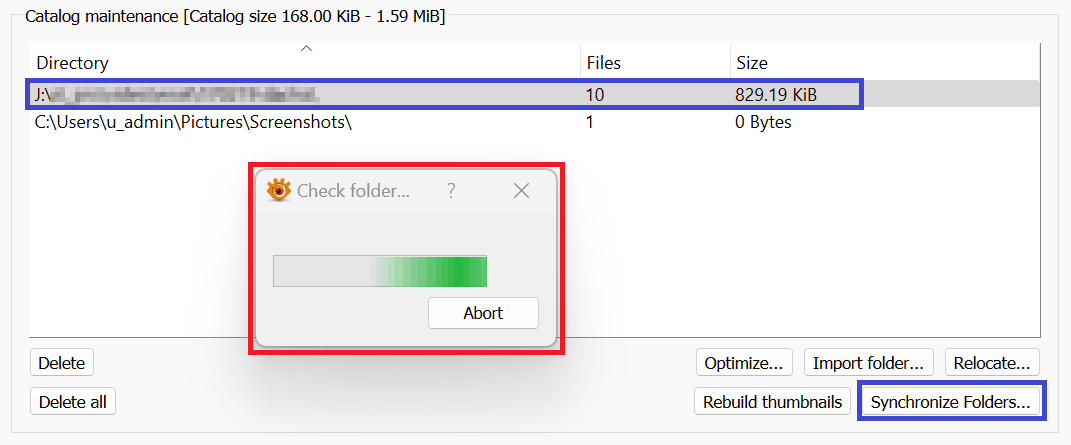Click the sort arrow above Directory
The height and width of the screenshot is (445, 1071).
(x=307, y=48)
